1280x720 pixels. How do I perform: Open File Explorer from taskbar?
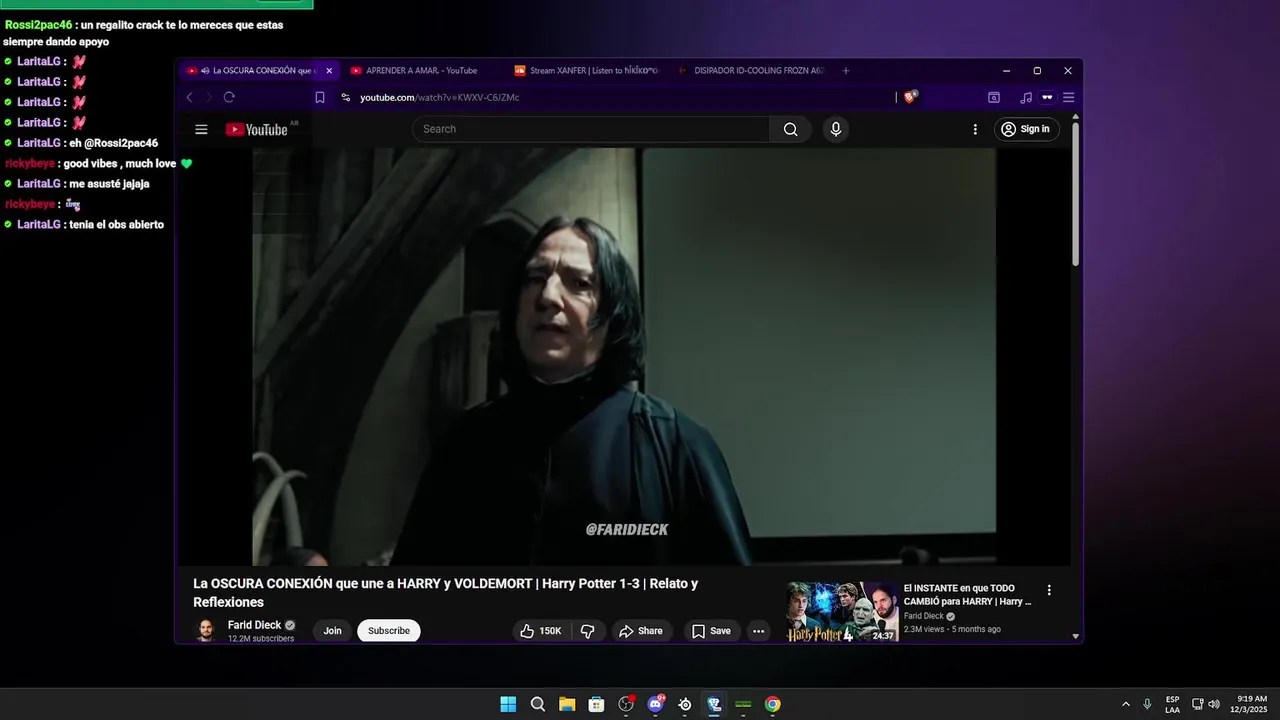pos(567,704)
